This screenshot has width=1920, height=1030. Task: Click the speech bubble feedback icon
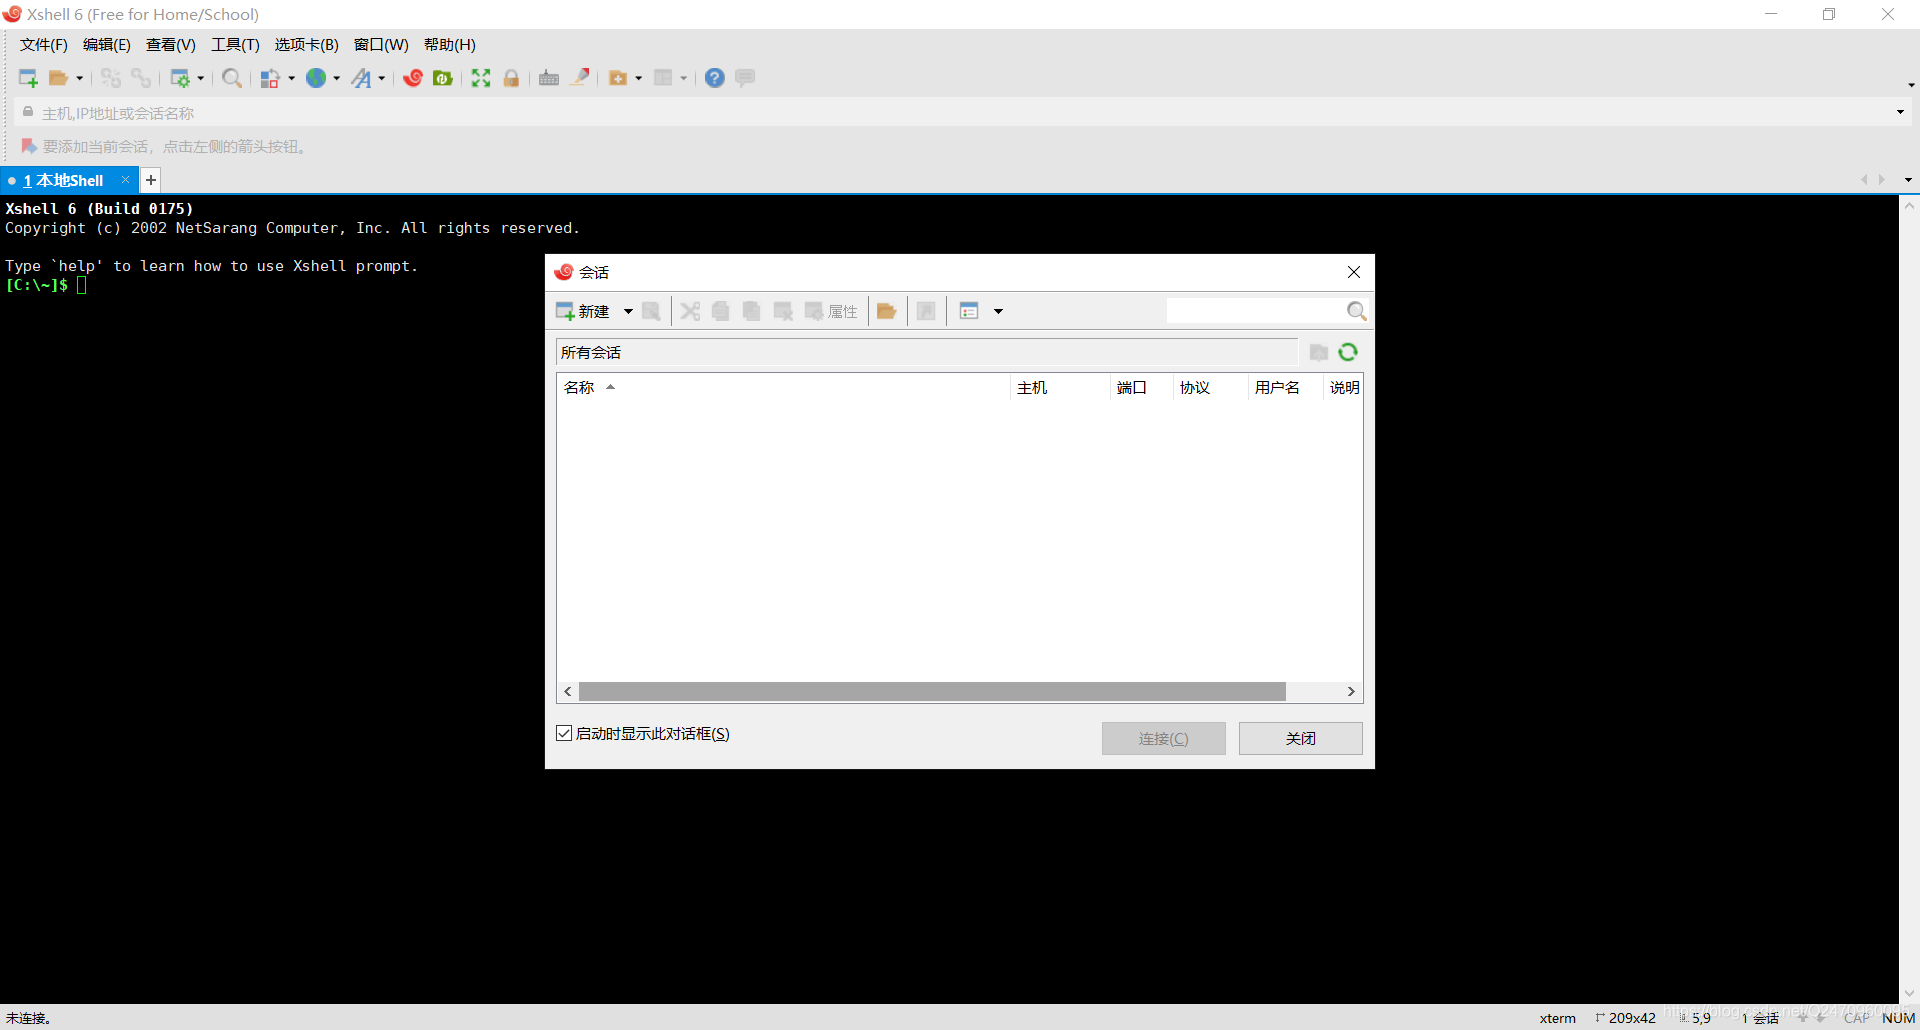[745, 78]
